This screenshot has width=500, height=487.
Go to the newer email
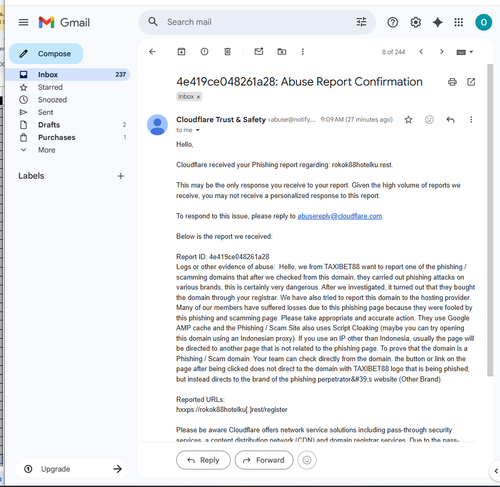coord(421,52)
